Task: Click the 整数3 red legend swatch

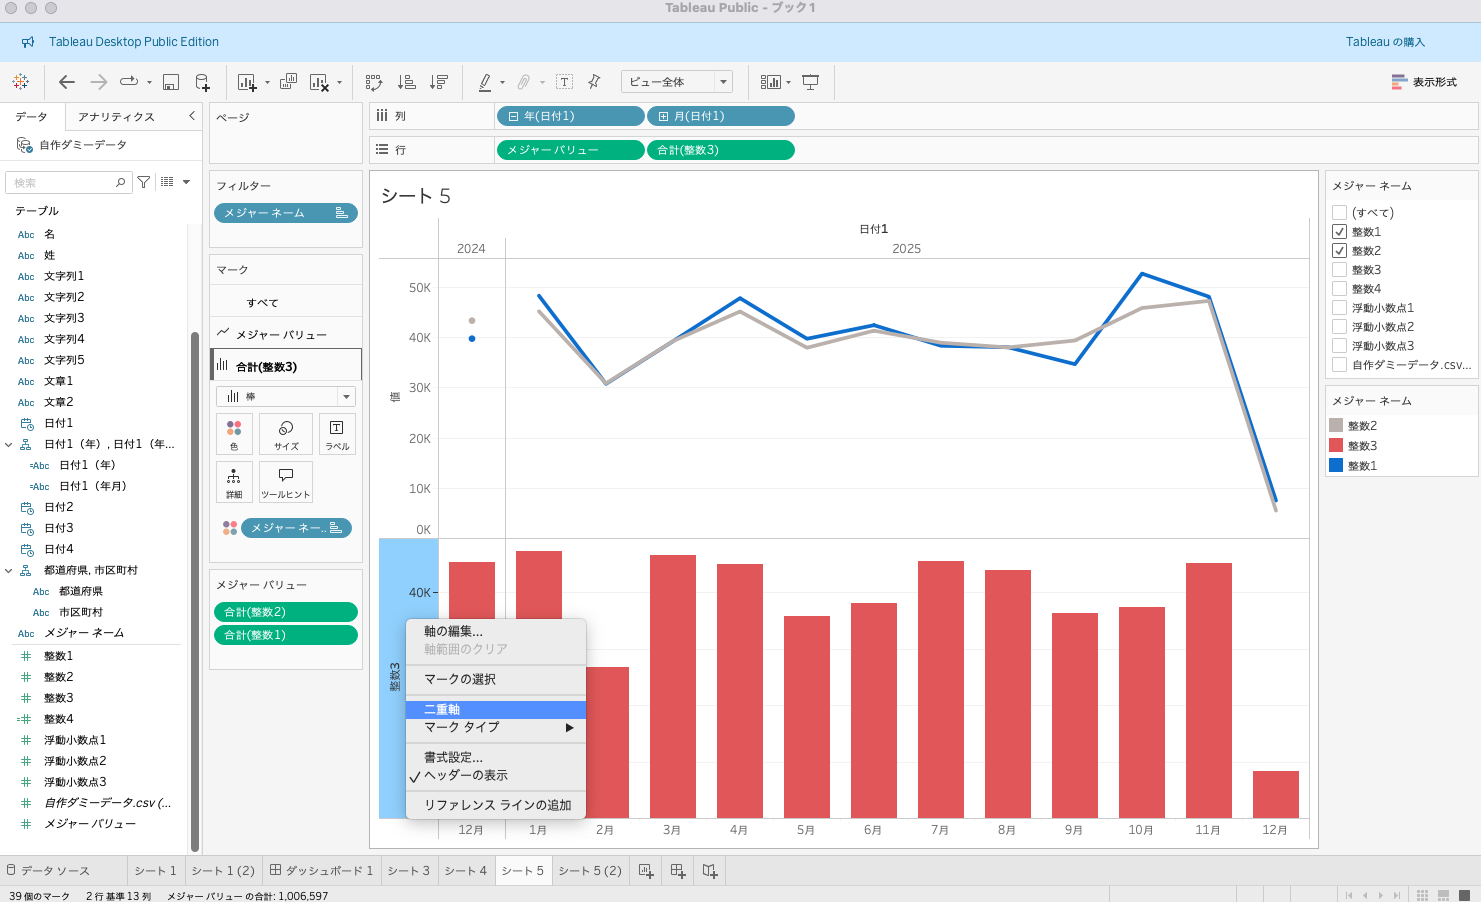Action: [1336, 445]
